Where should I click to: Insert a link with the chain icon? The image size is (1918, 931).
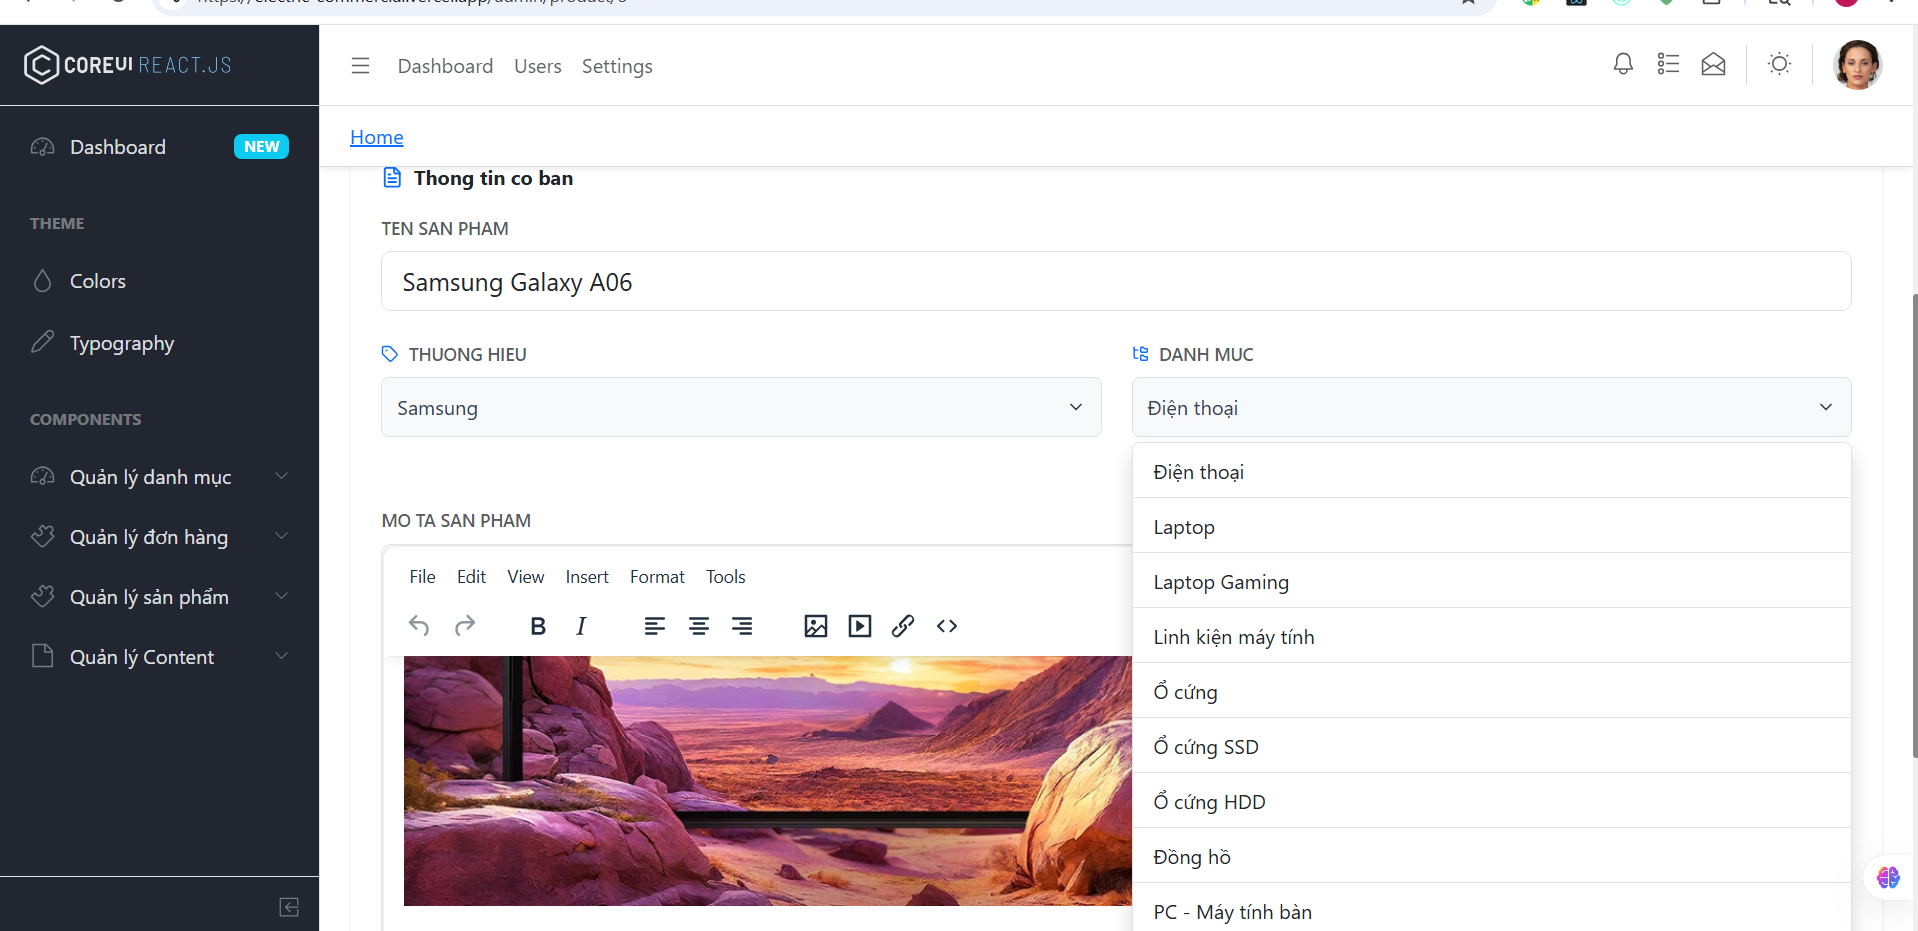903,626
